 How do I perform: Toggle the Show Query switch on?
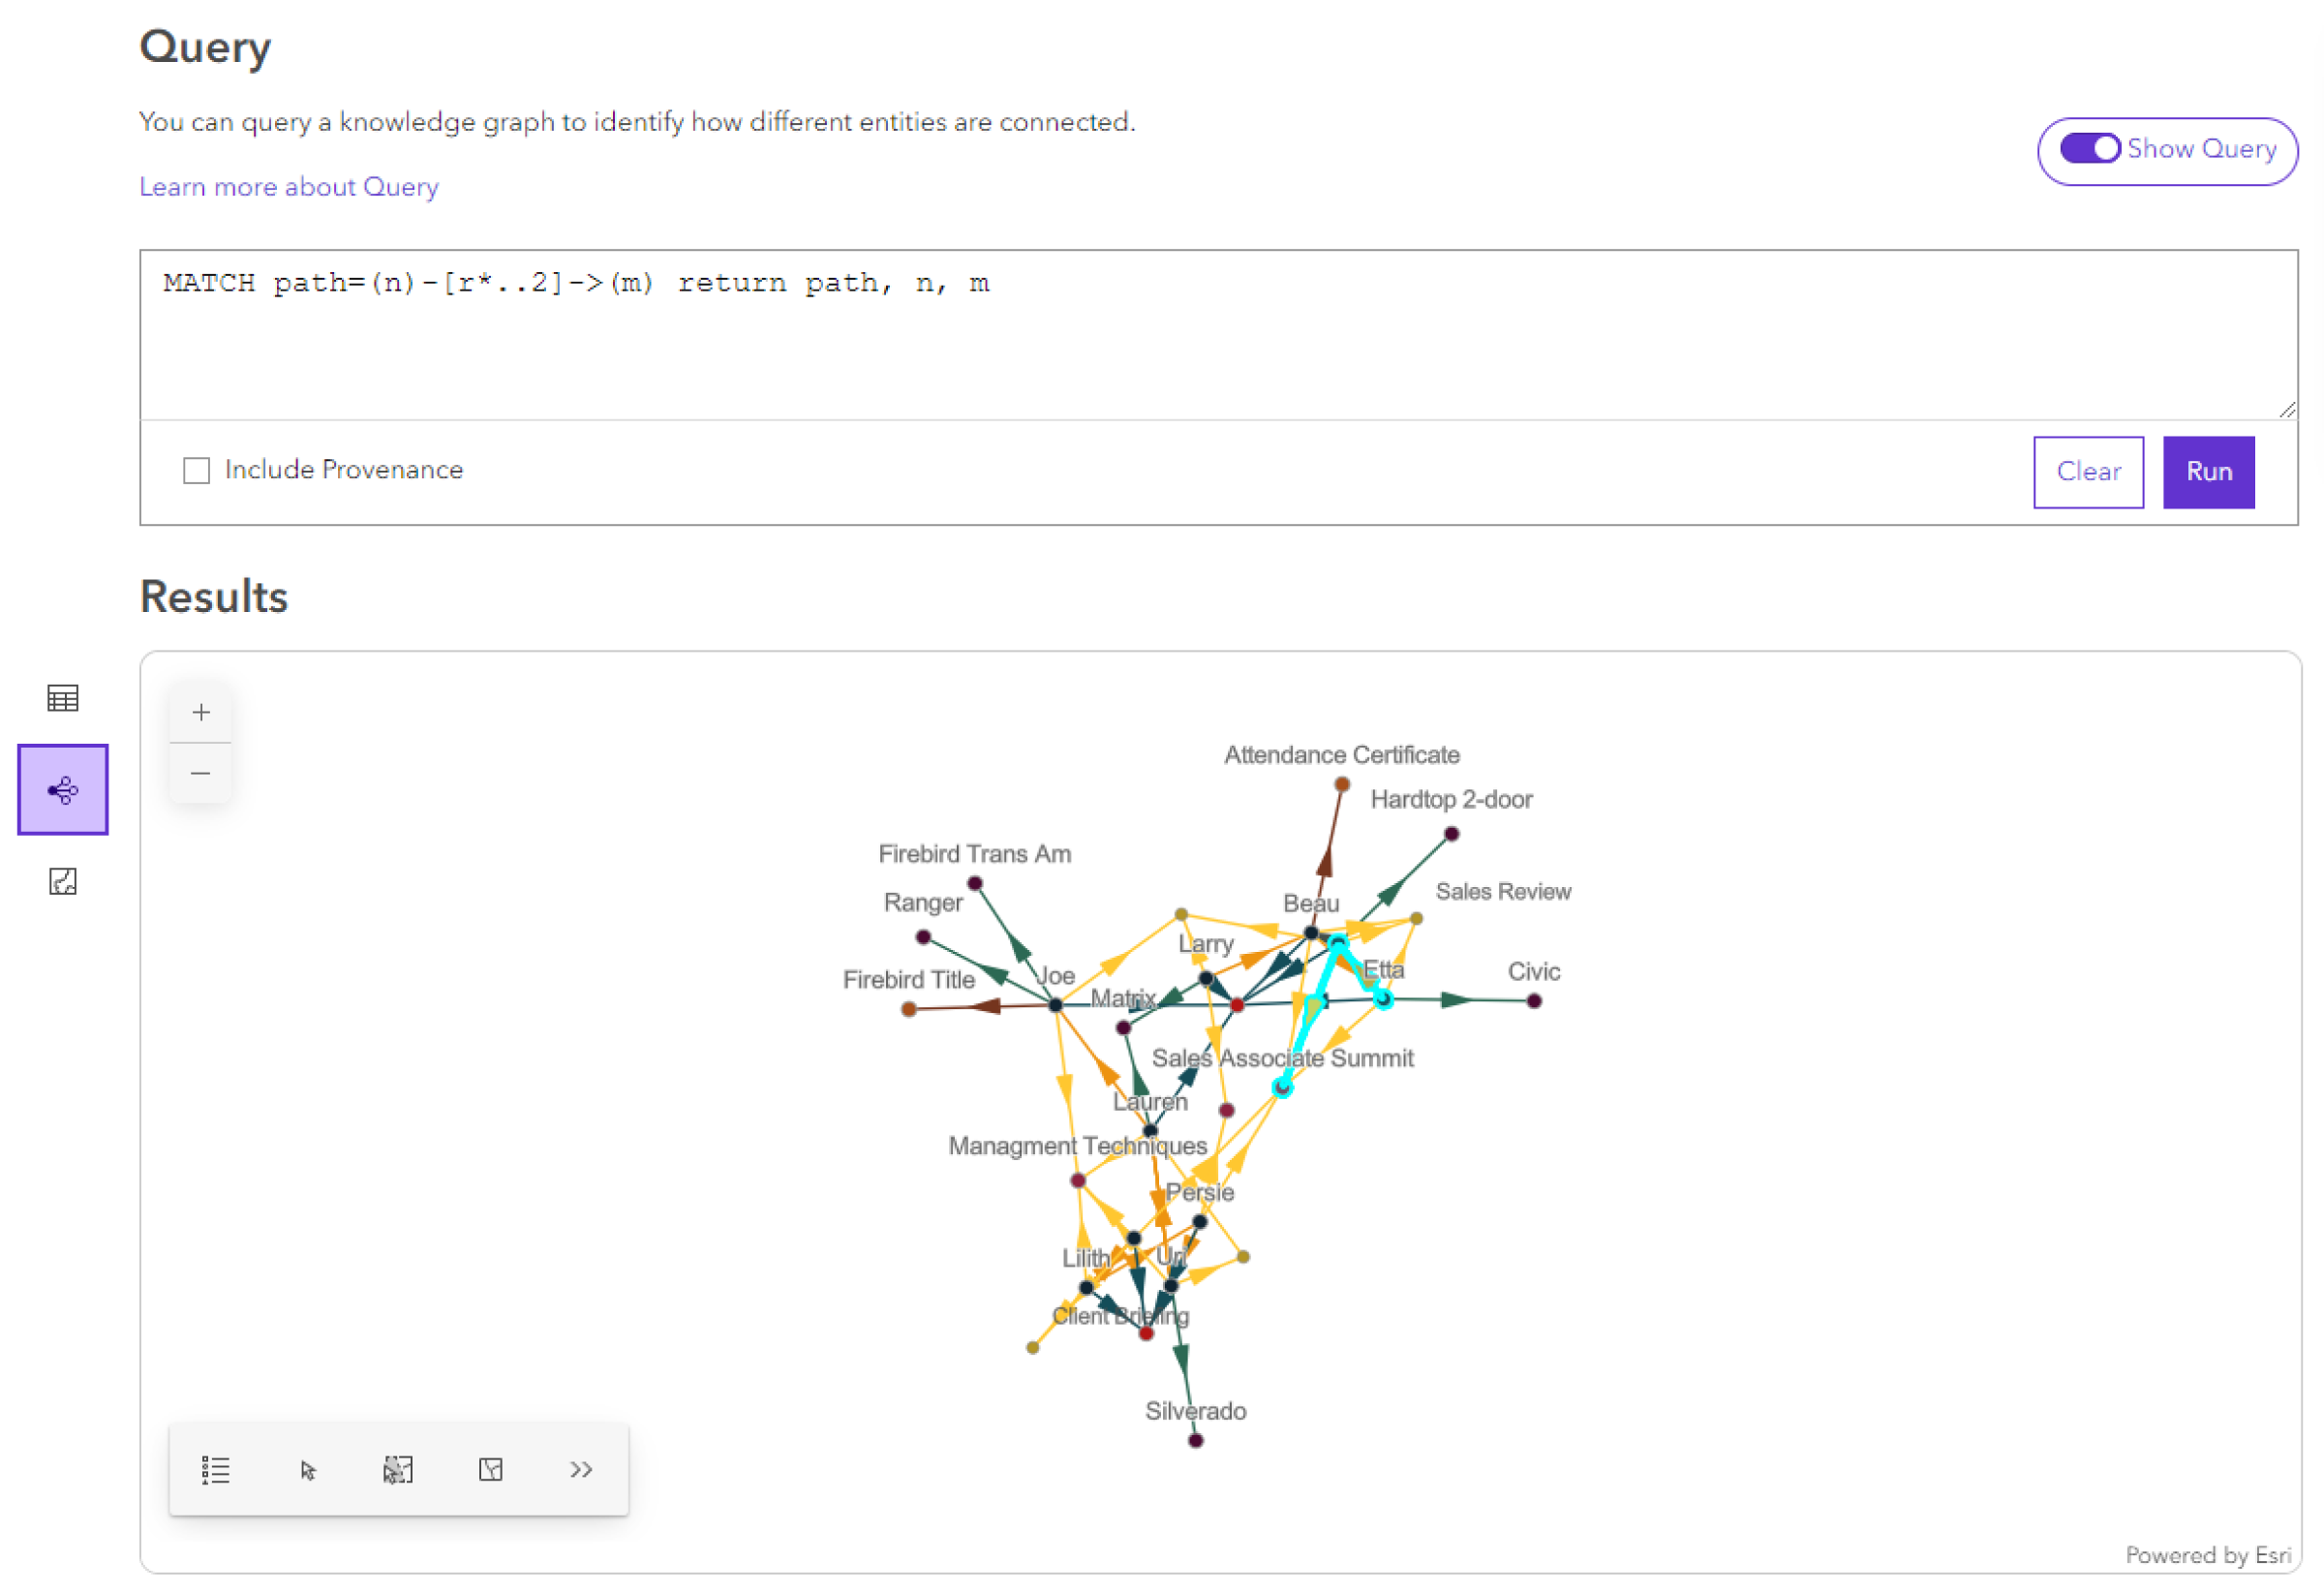2089,148
